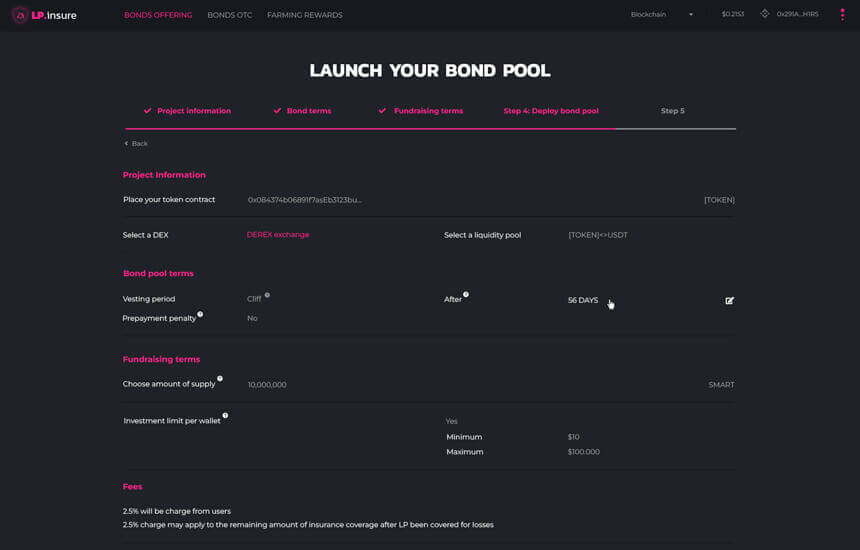This screenshot has width=860, height=550.
Task: Select Step 4: Deploy bond pool
Action: pos(551,111)
